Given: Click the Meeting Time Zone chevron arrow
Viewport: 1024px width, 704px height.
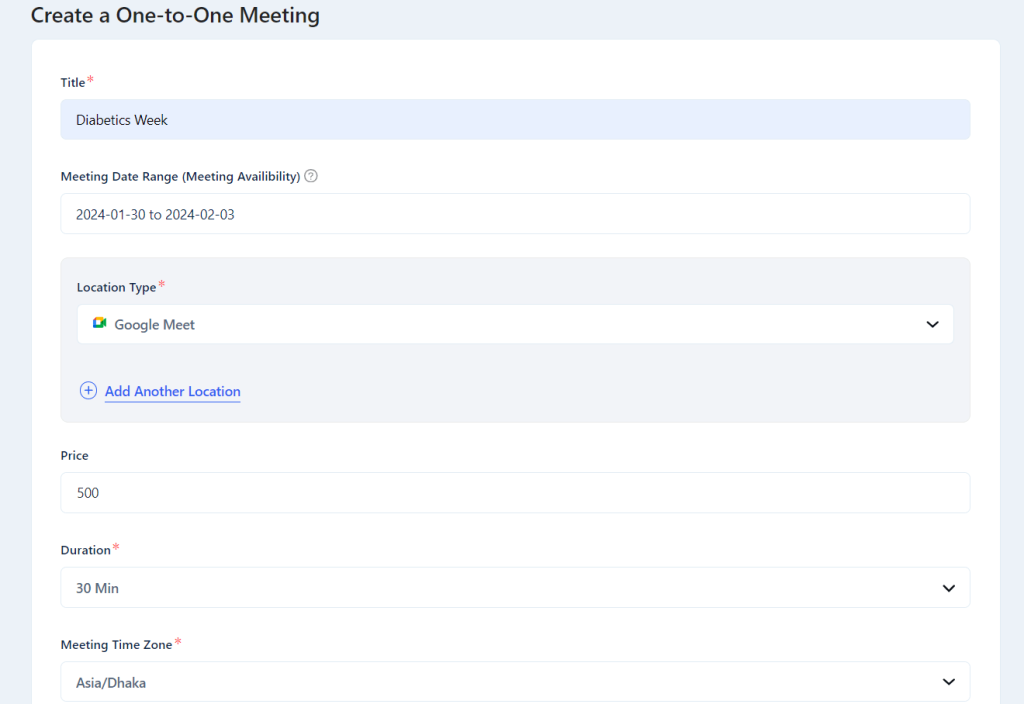Looking at the screenshot, I should [948, 681].
